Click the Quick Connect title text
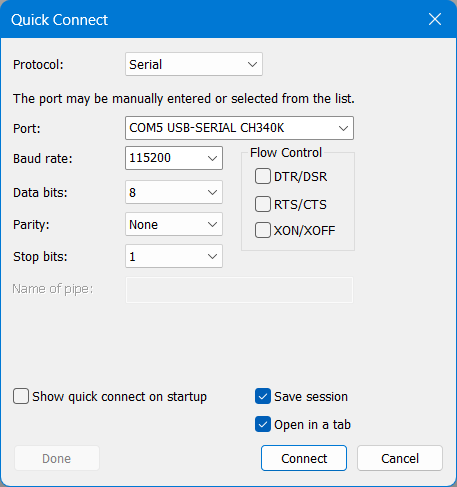Viewport: 457px width, 487px height. coord(59,20)
